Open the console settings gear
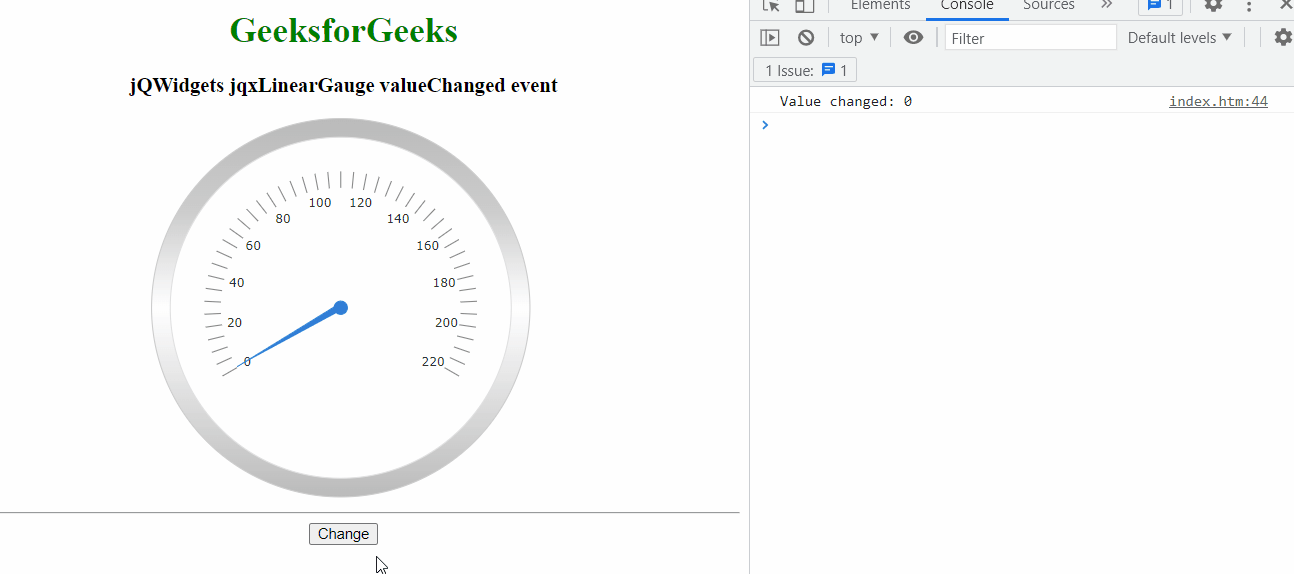 1283,38
